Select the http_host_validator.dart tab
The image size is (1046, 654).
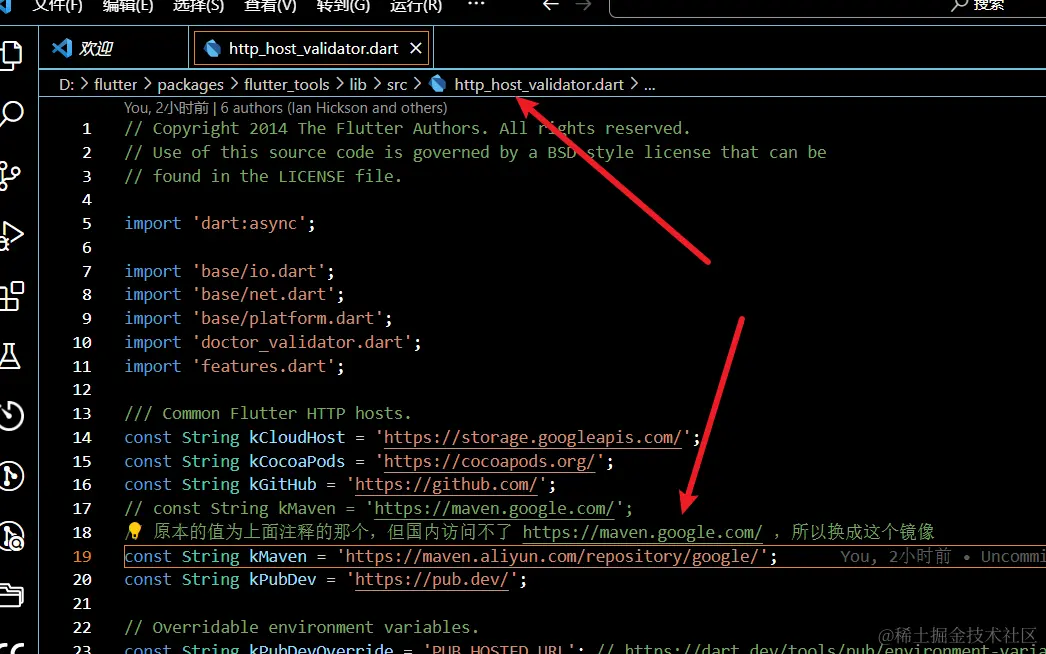click(x=313, y=49)
